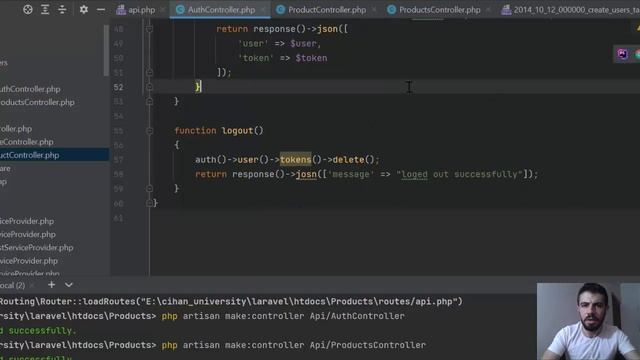Image resolution: width=640 pixels, height=360 pixels.
Task: Click the 'Api/ProductsController' terminal command text
Action: (368, 345)
